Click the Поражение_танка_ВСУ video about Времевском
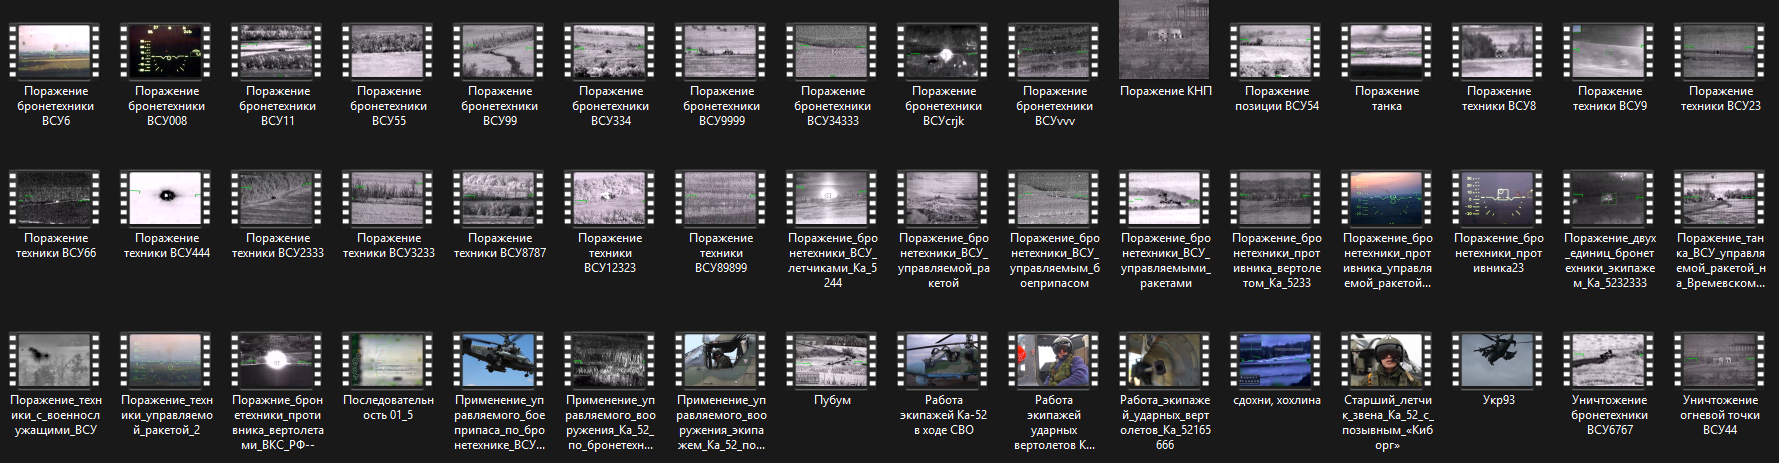Screen dimensions: 1779x463 point(1721,198)
